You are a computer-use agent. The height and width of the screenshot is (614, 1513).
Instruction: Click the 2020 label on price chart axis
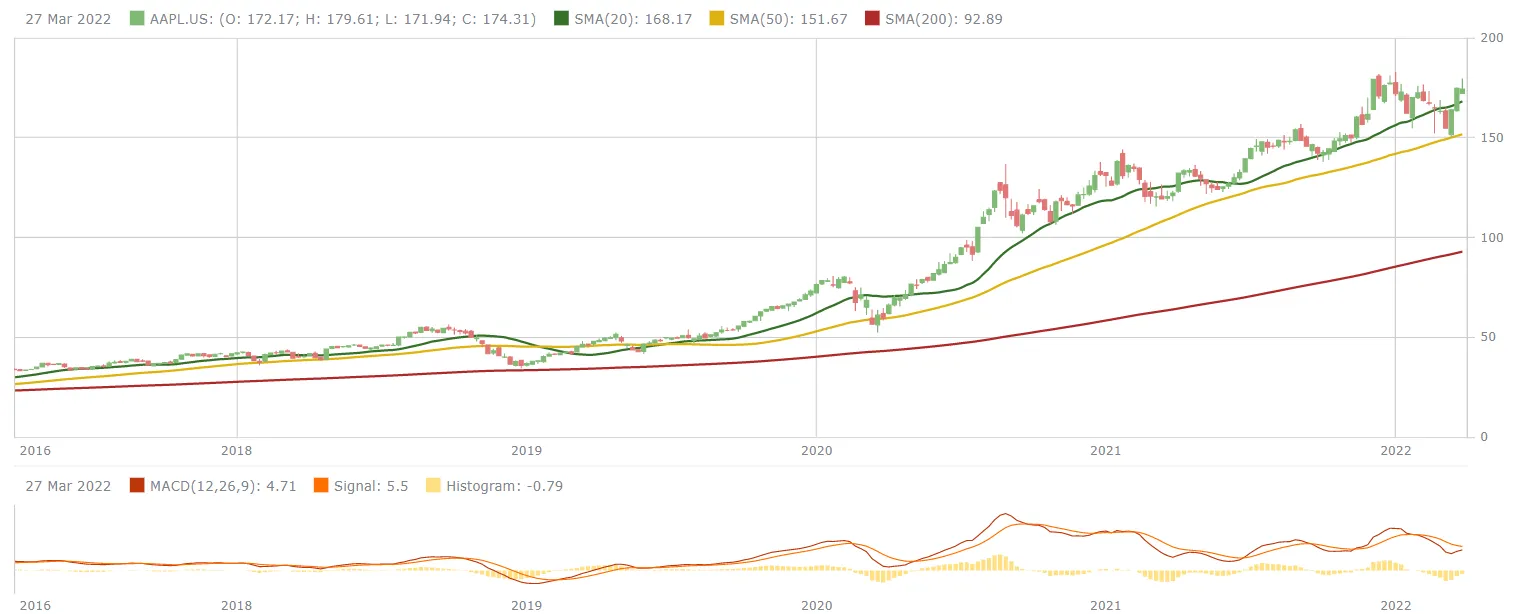(816, 451)
